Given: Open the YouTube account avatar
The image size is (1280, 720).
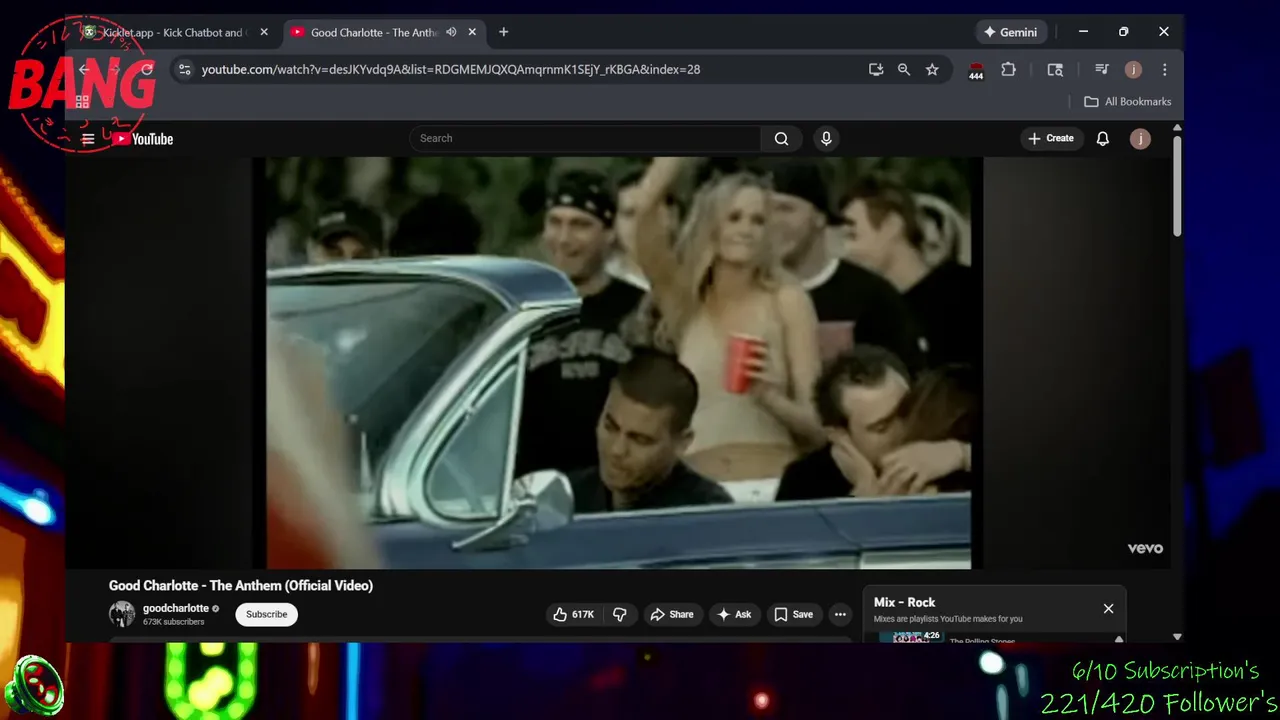Looking at the screenshot, I should 1140,139.
